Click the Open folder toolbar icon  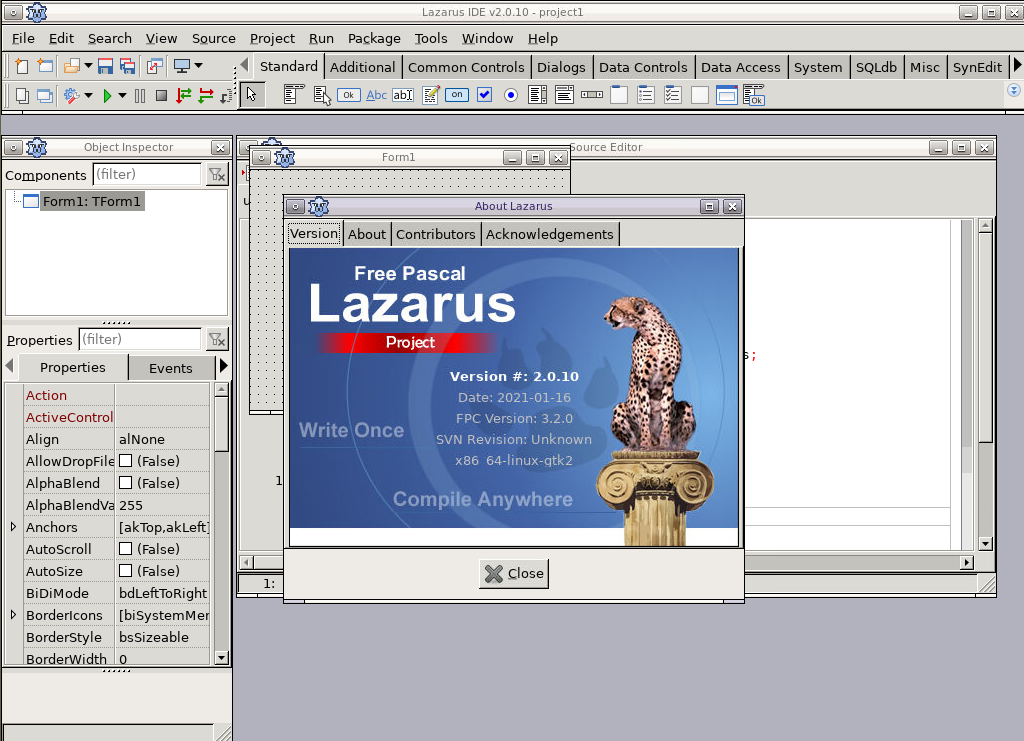(71, 66)
